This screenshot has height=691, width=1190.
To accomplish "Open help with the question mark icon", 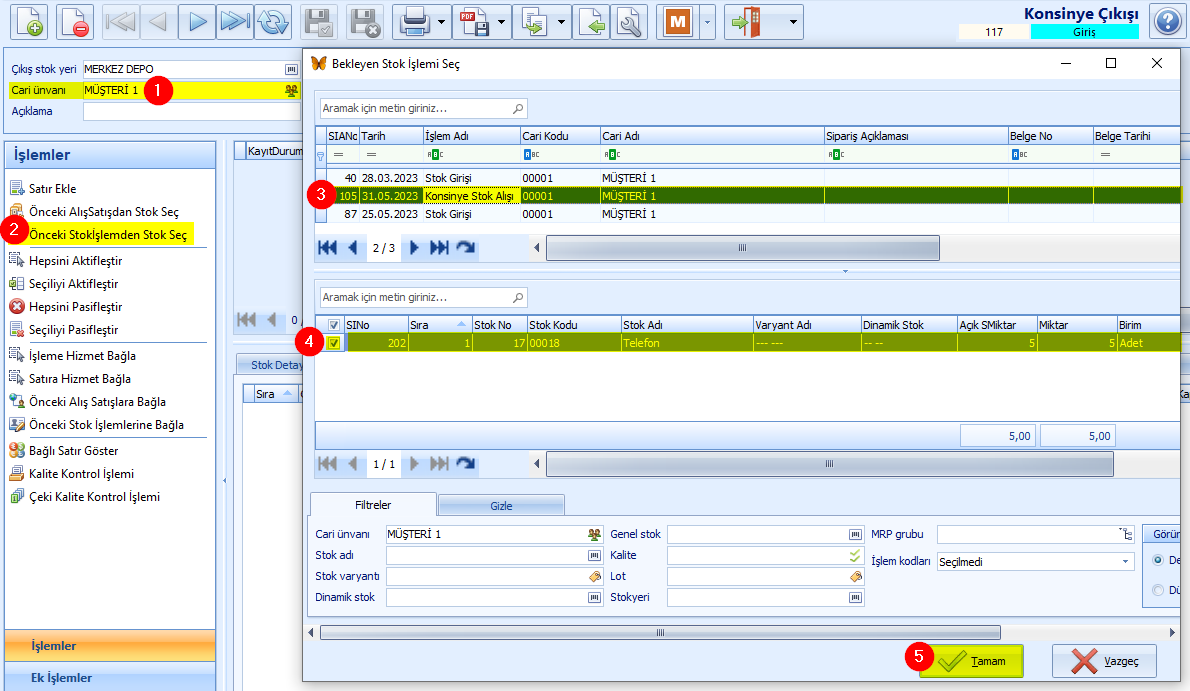I will [x=1167, y=21].
